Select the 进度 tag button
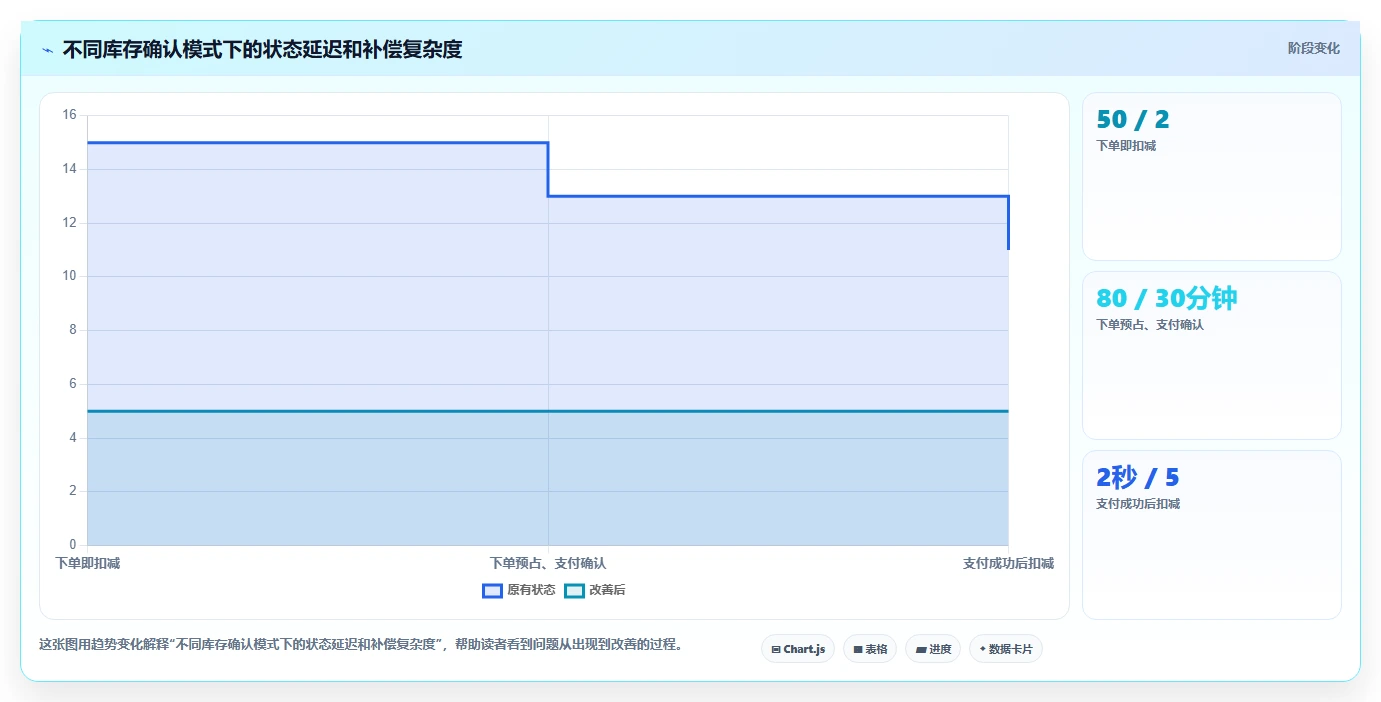Image resolution: width=1381 pixels, height=702 pixels. tap(933, 649)
